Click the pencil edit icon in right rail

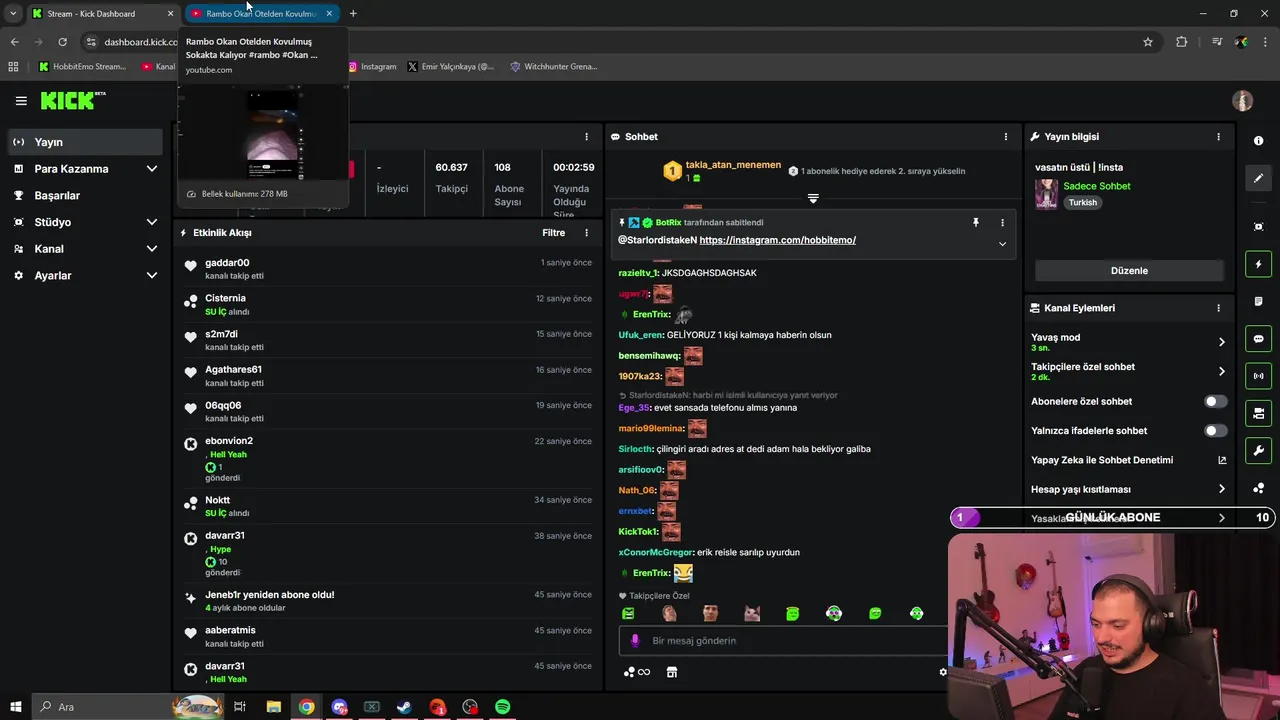pyautogui.click(x=1258, y=178)
